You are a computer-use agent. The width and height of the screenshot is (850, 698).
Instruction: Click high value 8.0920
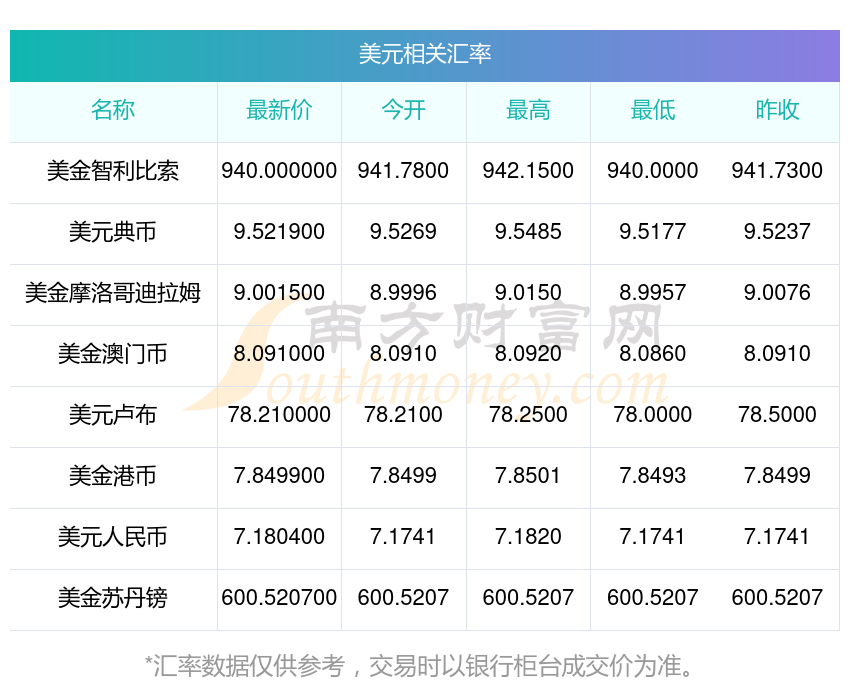[x=528, y=354]
